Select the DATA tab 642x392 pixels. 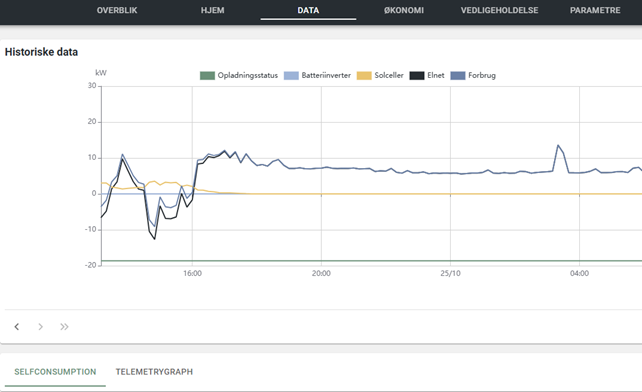(308, 10)
